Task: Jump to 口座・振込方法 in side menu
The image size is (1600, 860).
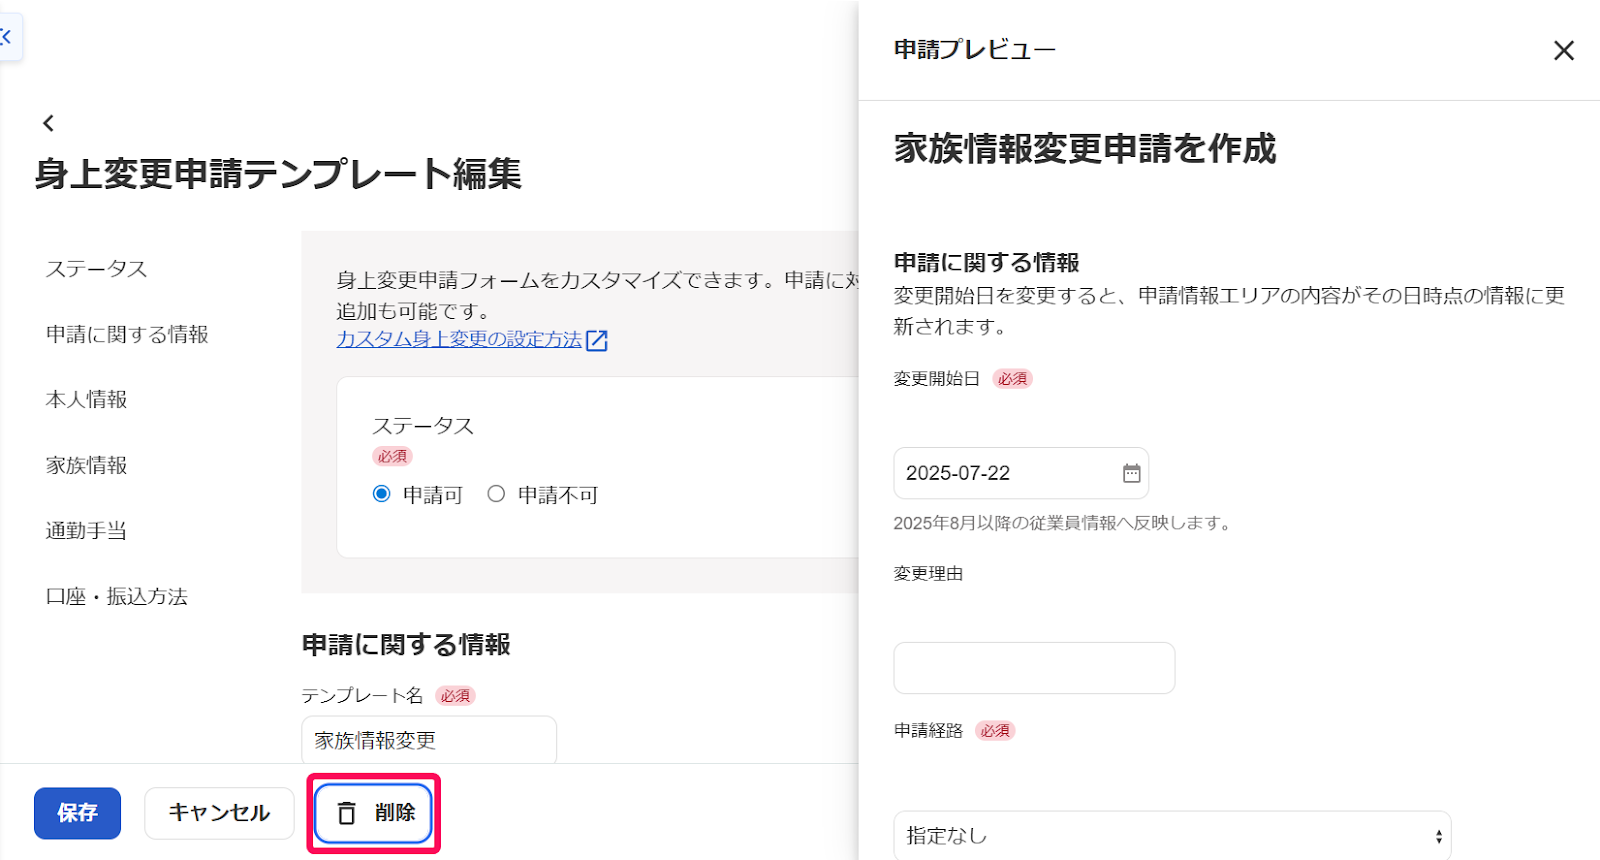Action: [x=117, y=596]
